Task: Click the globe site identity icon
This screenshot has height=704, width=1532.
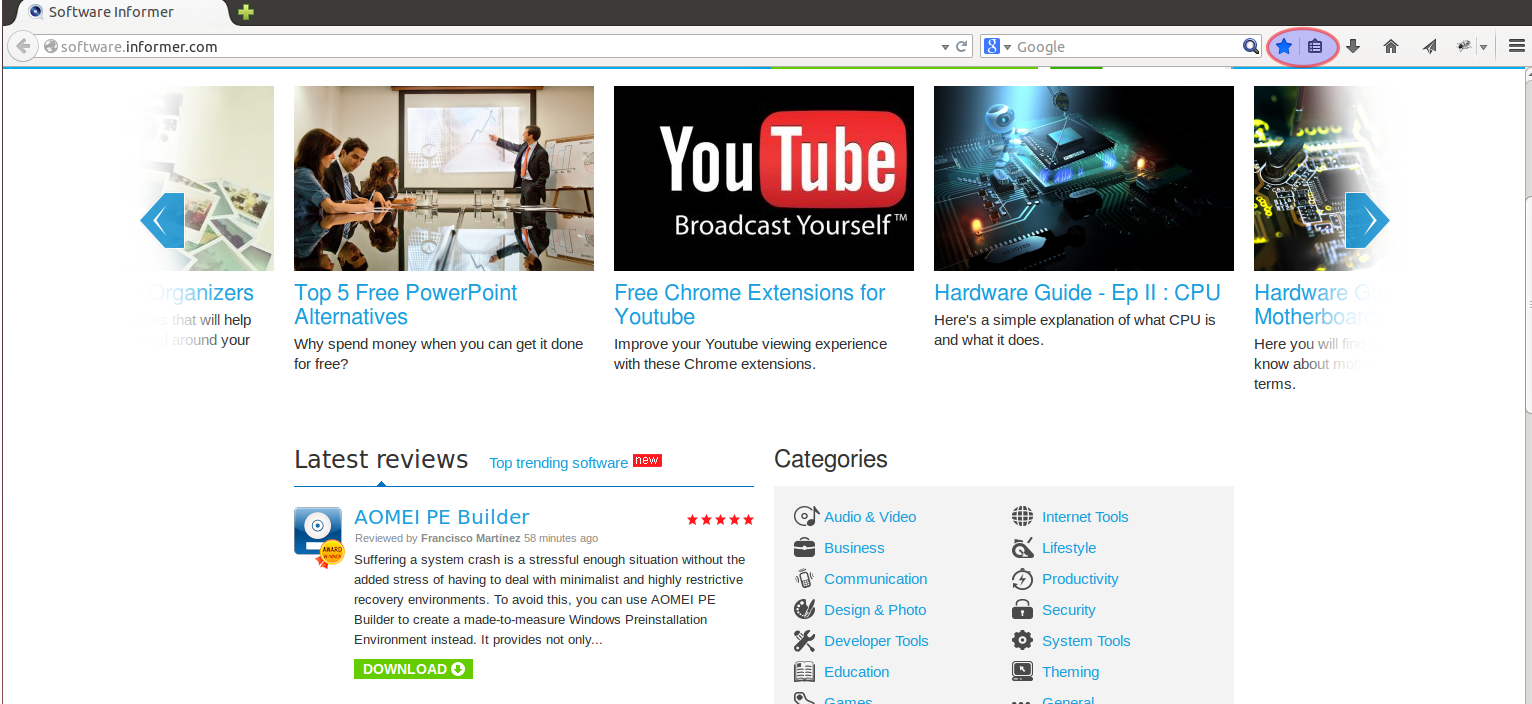Action: pos(51,46)
